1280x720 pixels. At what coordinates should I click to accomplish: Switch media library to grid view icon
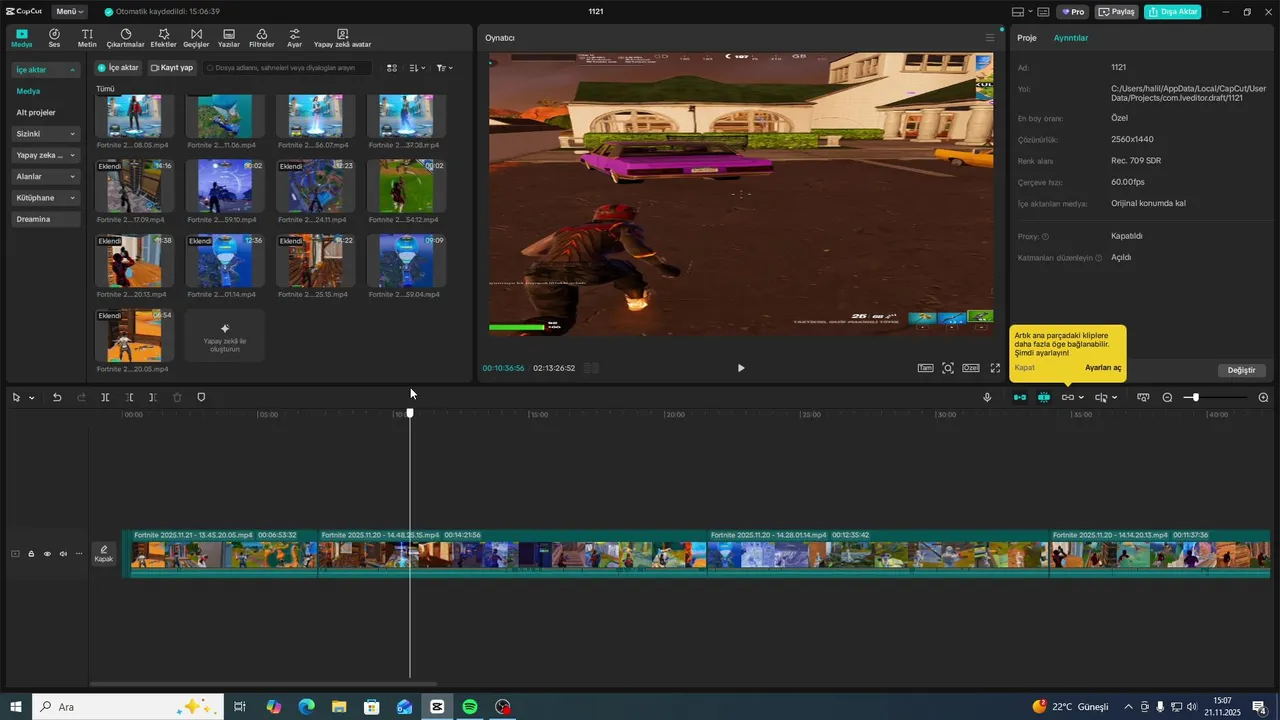click(x=392, y=68)
